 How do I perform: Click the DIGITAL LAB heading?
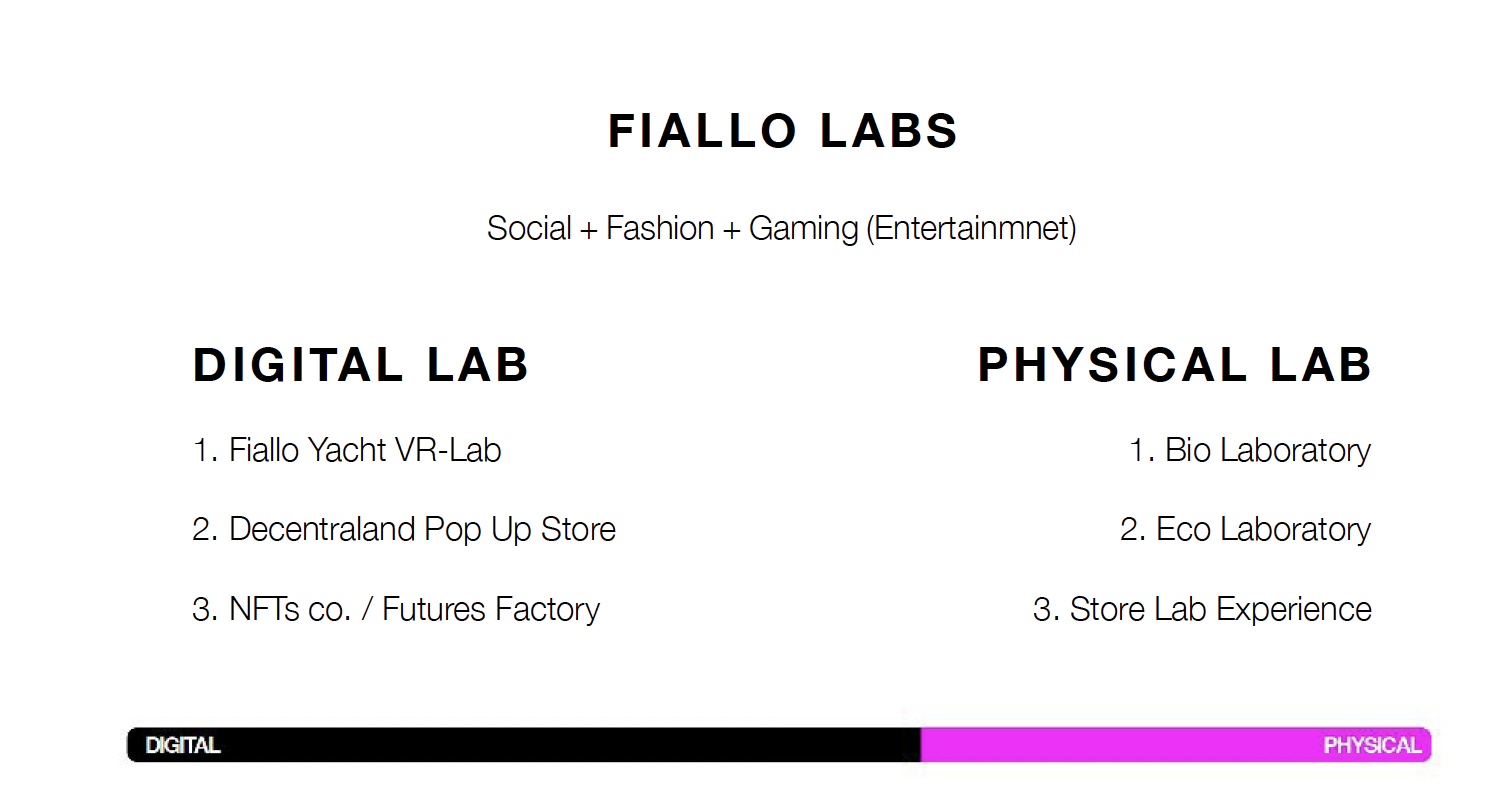point(361,365)
